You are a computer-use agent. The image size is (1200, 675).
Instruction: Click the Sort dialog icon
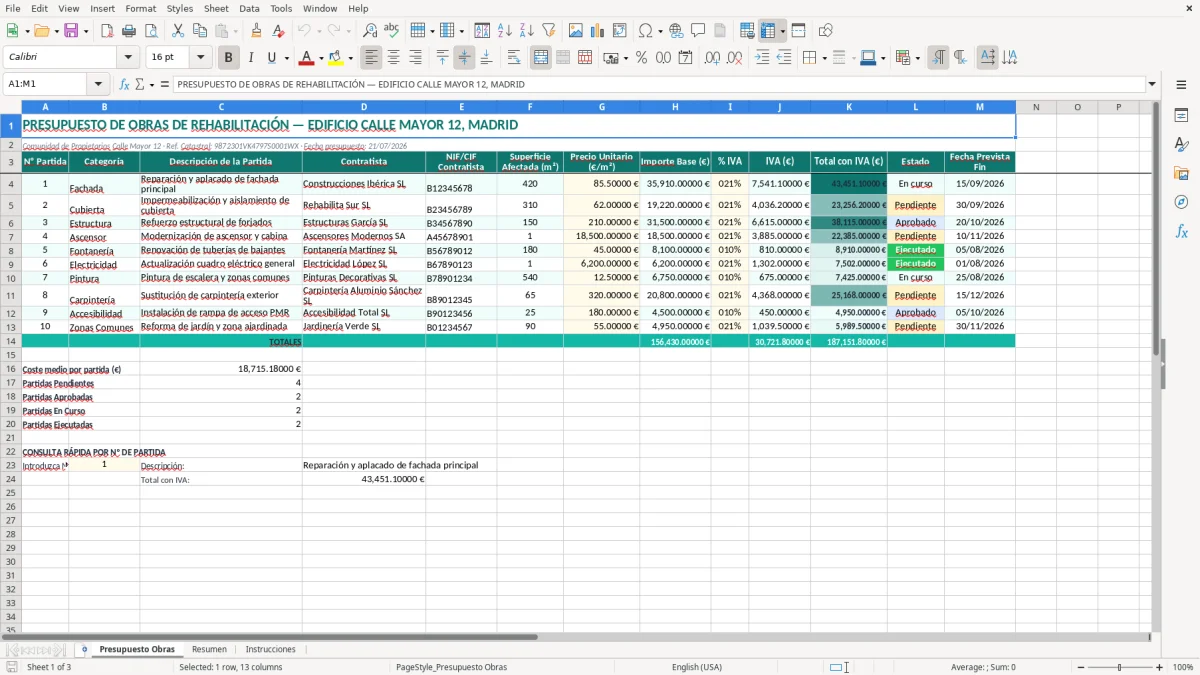[482, 31]
